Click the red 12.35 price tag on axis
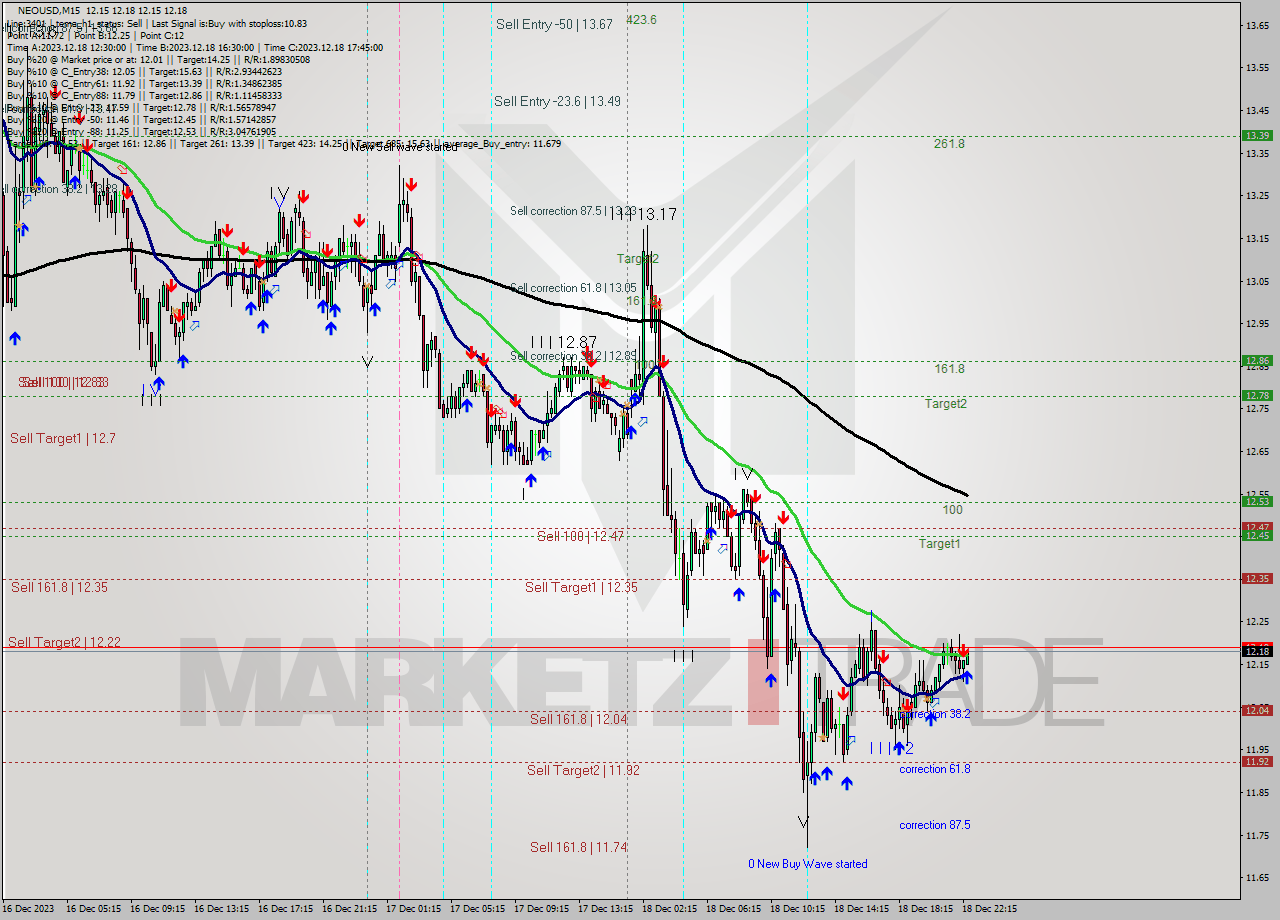 1257,578
